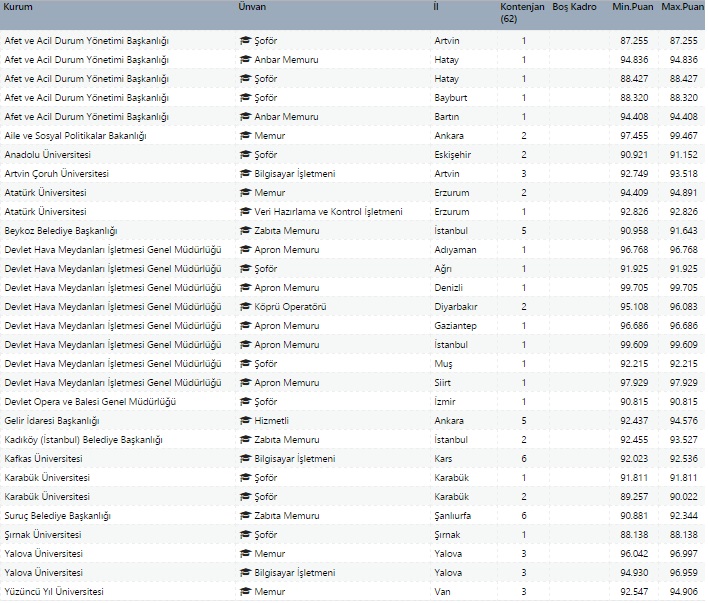Select the Artvin Çoruh Üniversitesi cell
The height and width of the screenshot is (603, 708).
pyautogui.click(x=56, y=174)
